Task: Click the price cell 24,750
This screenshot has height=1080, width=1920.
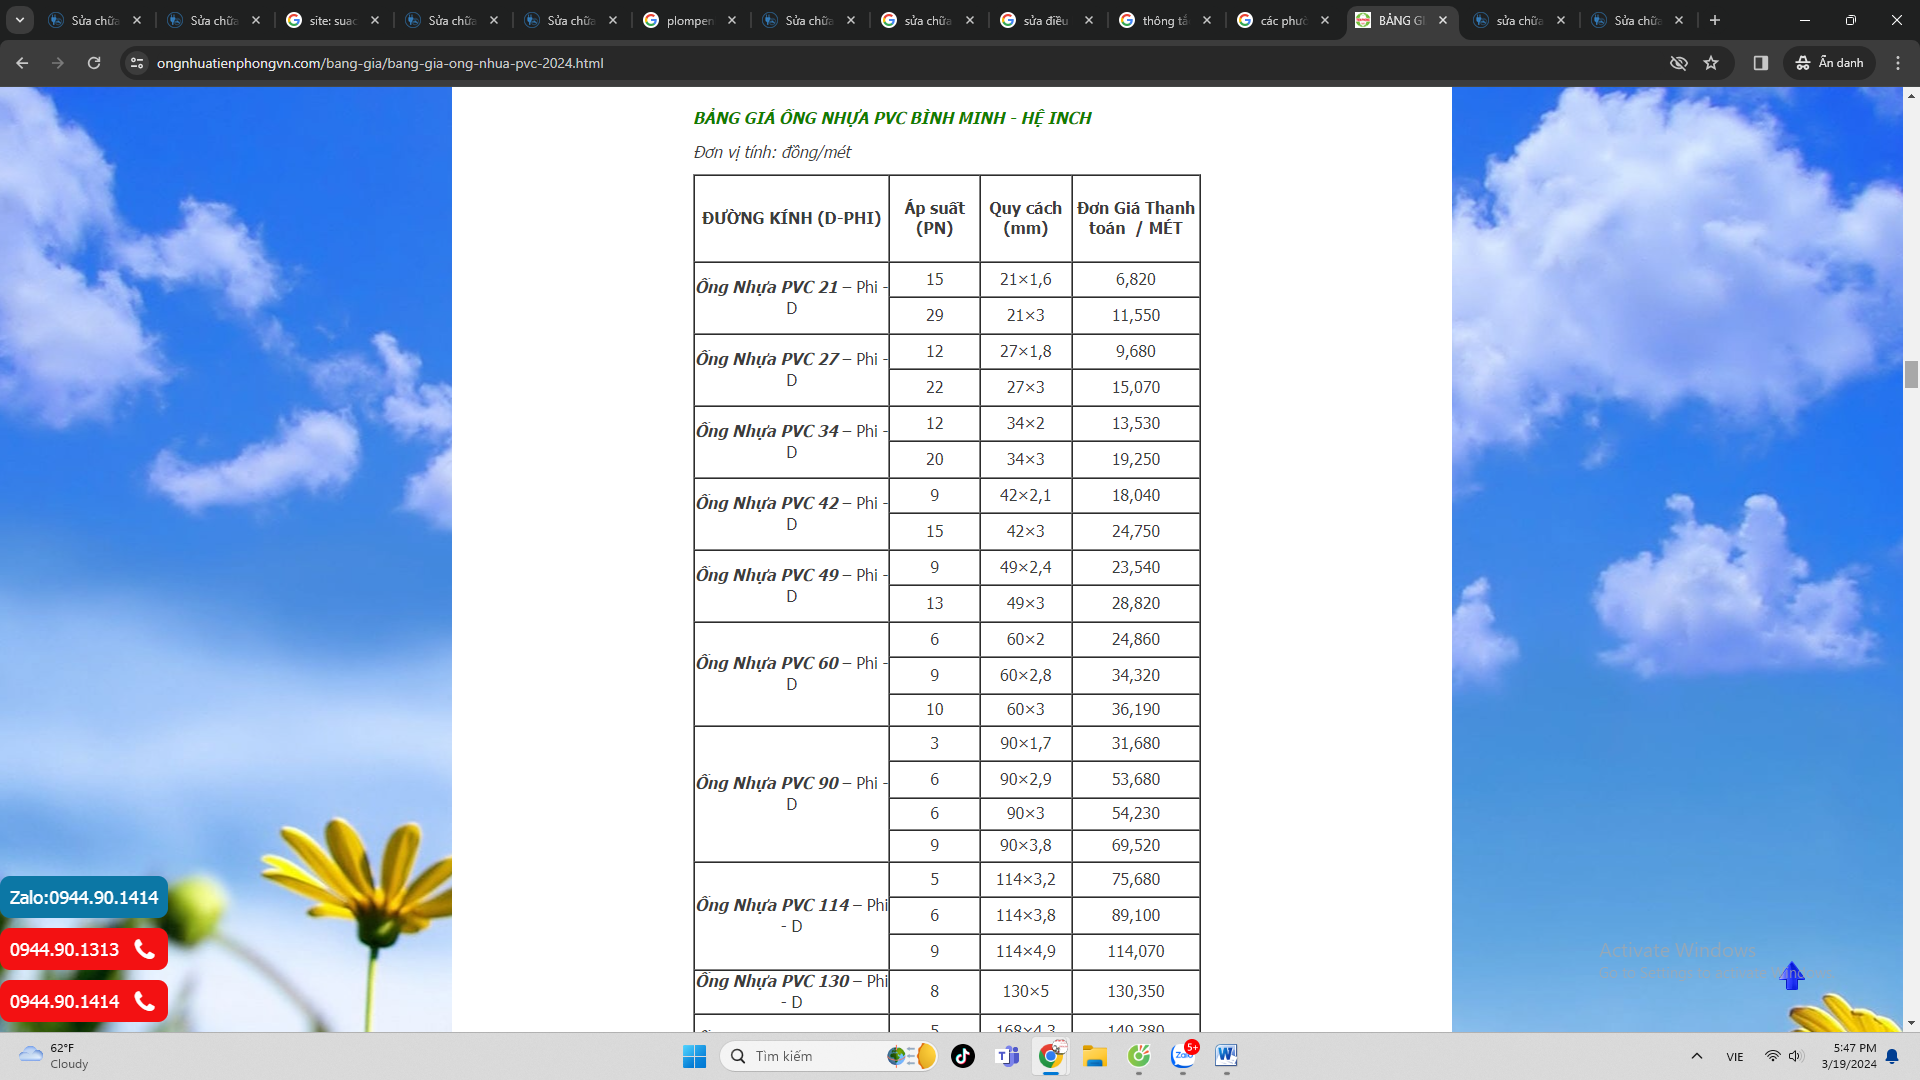Action: click(x=1136, y=532)
